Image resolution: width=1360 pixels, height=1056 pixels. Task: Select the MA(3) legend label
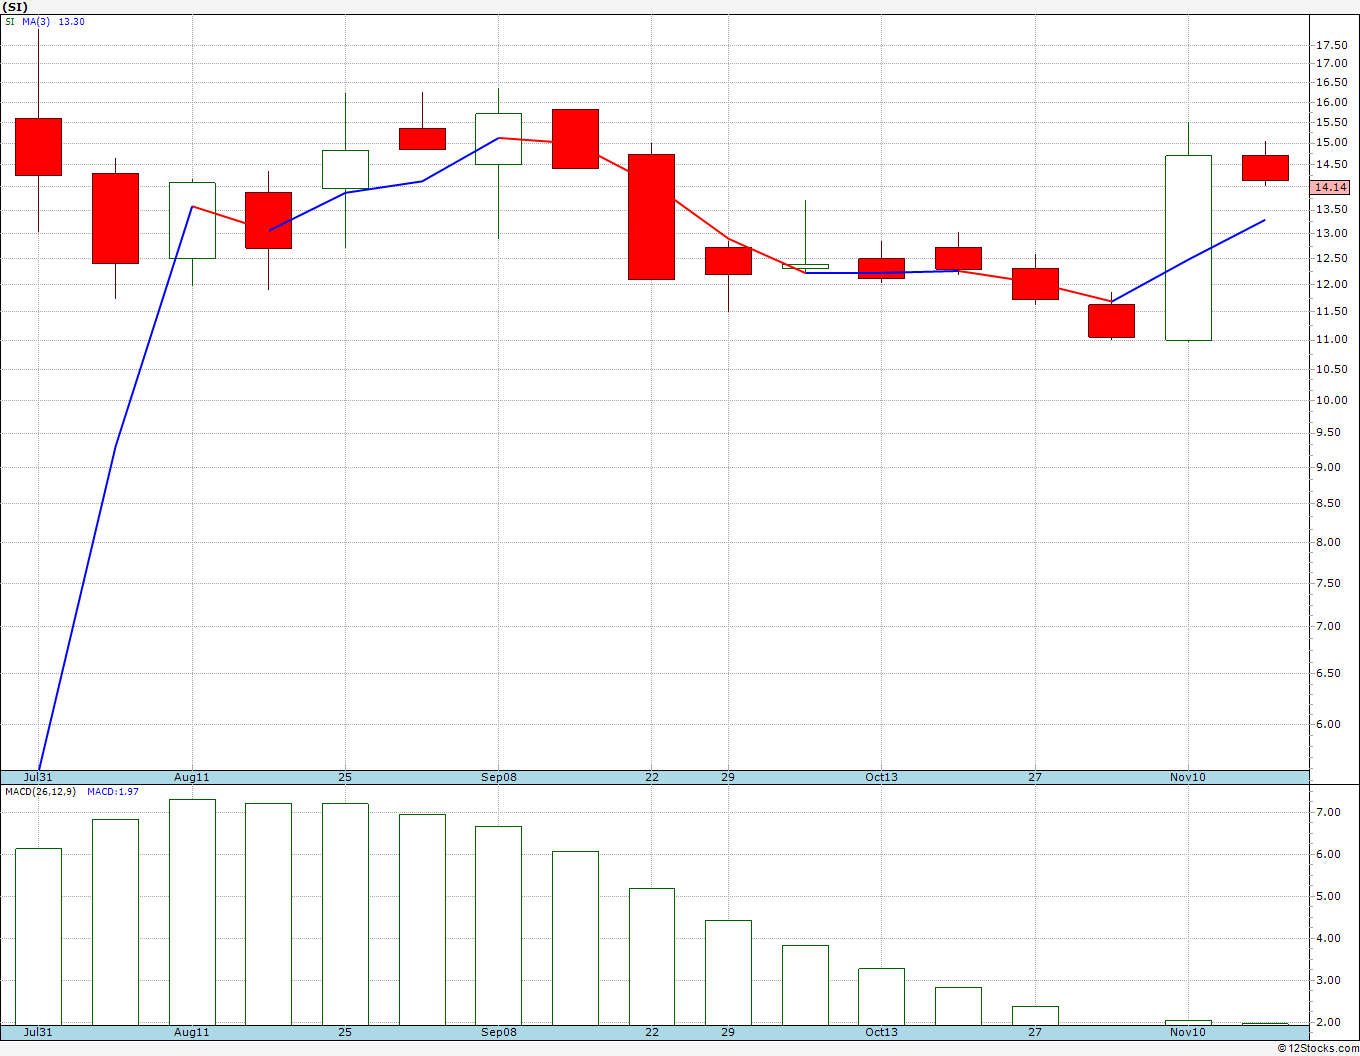(37, 22)
